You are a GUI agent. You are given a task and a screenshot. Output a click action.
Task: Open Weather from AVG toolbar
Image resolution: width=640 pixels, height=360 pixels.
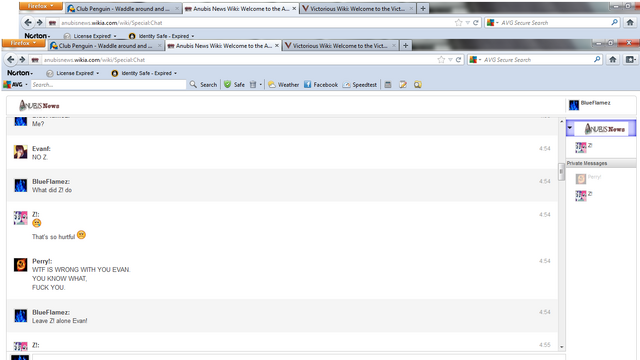[x=283, y=84]
